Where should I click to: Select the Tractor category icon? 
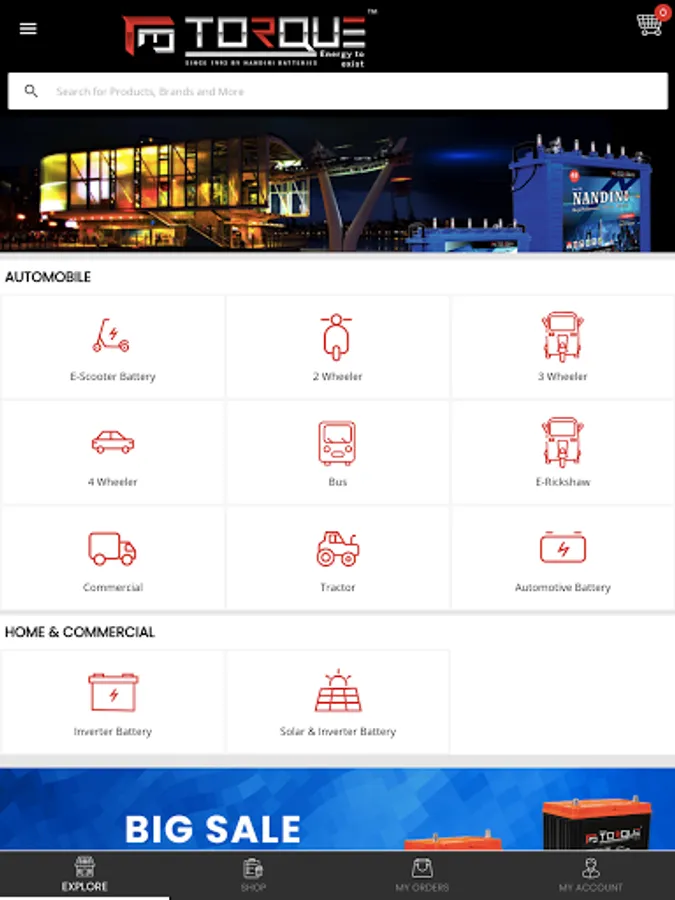point(338,549)
